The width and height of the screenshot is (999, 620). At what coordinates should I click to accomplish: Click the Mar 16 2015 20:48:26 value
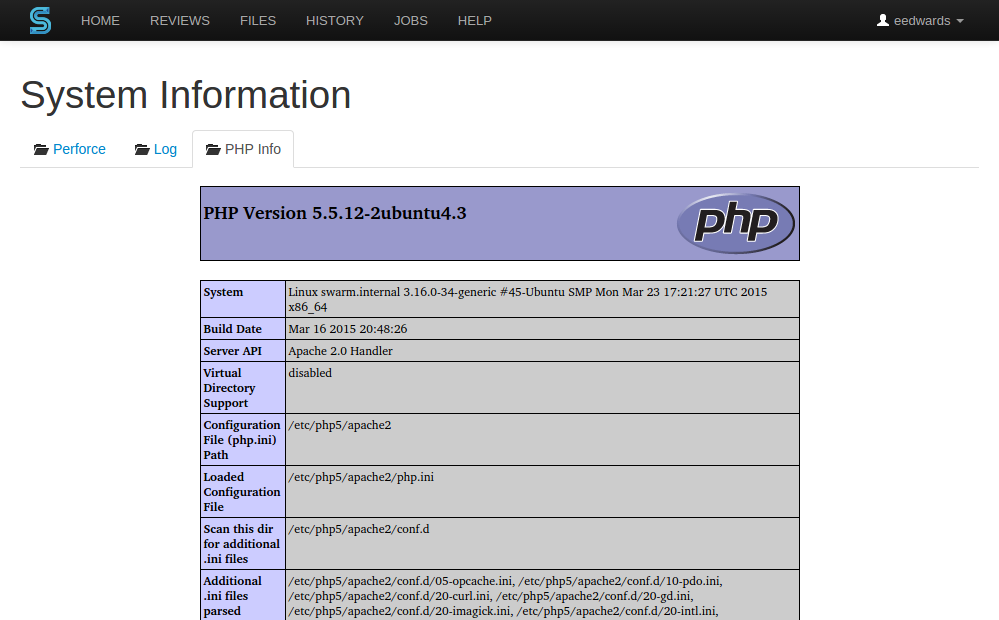coord(542,329)
